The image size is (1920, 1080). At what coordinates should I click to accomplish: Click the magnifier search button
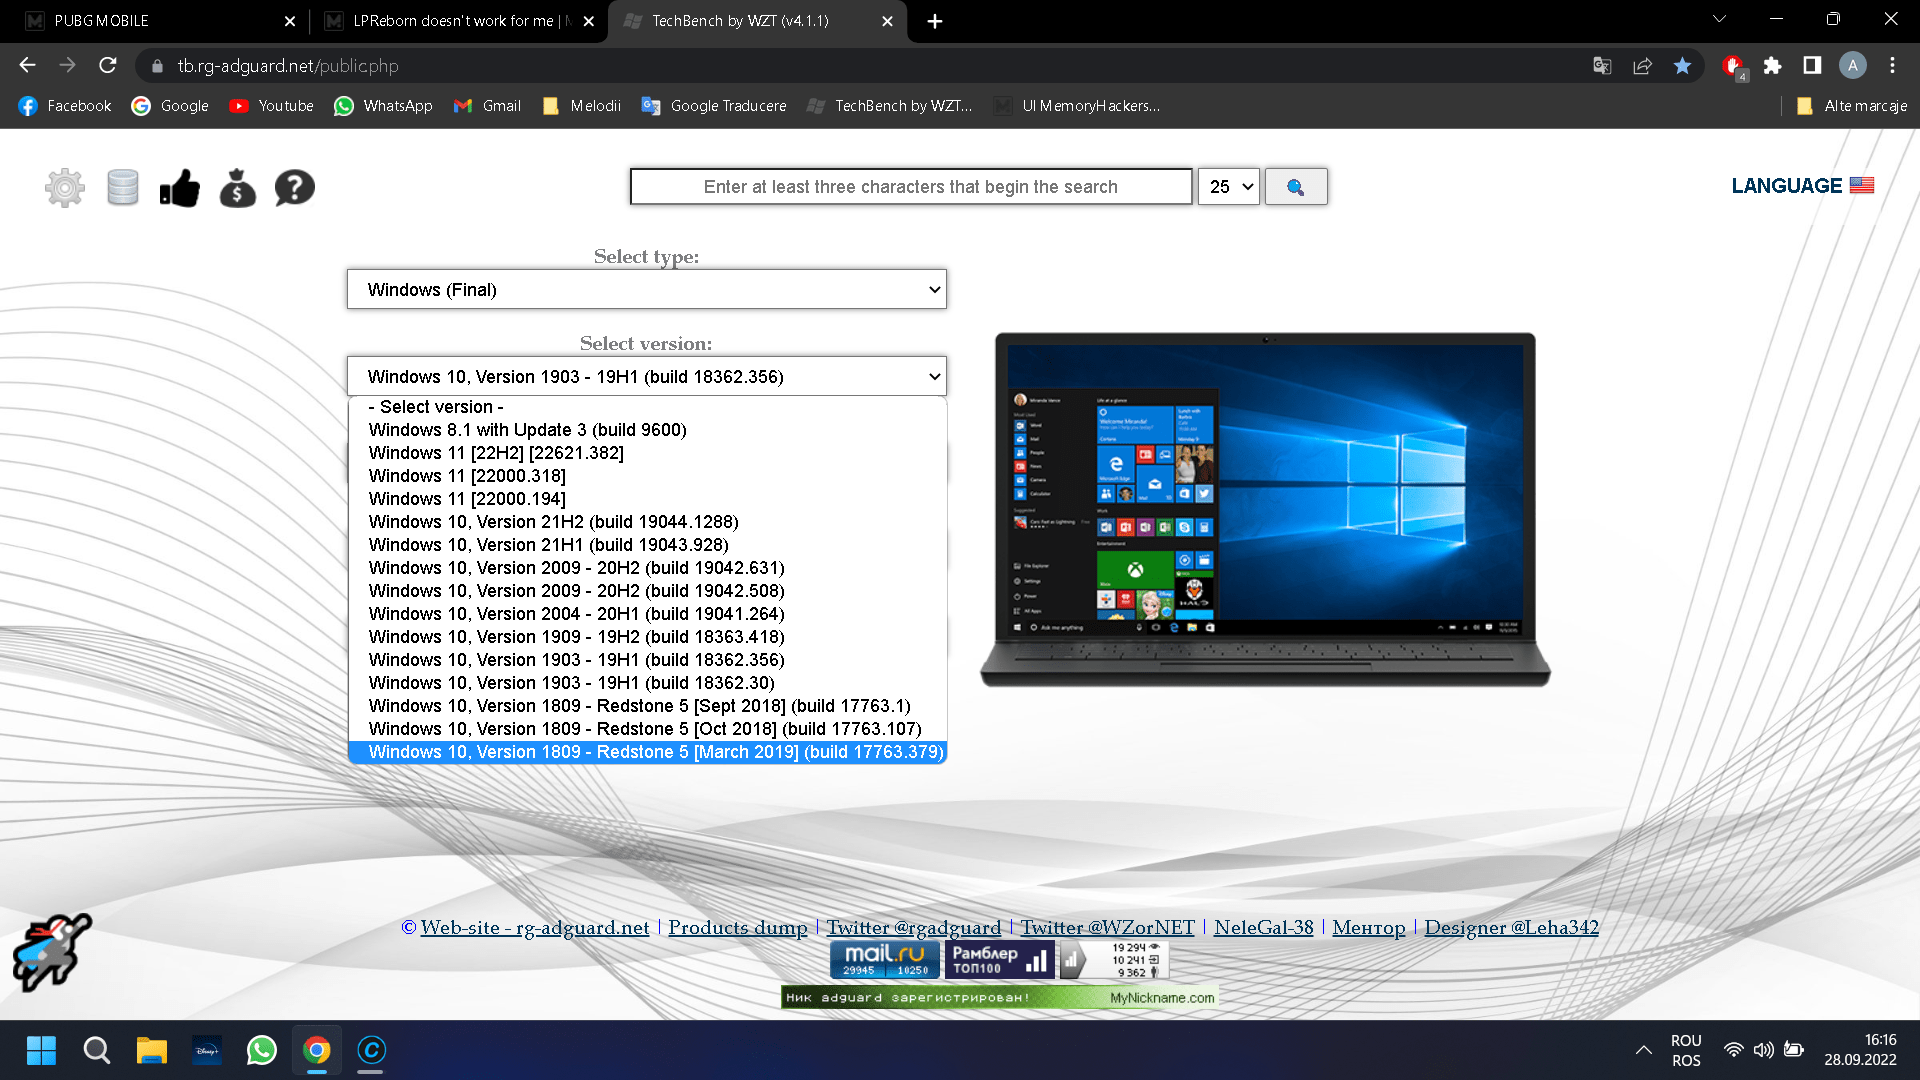[x=1296, y=187]
